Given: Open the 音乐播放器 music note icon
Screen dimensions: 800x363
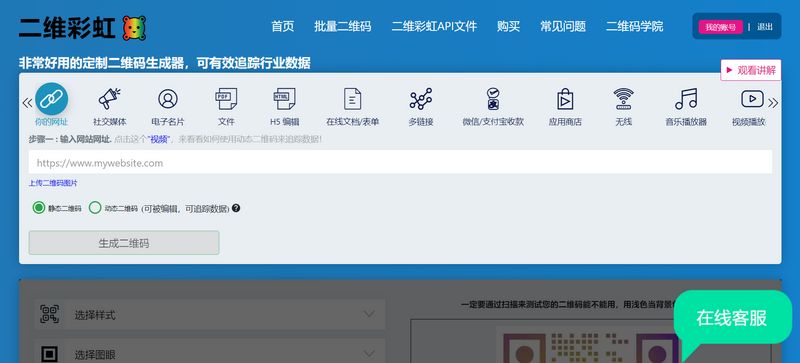Looking at the screenshot, I should [686, 99].
